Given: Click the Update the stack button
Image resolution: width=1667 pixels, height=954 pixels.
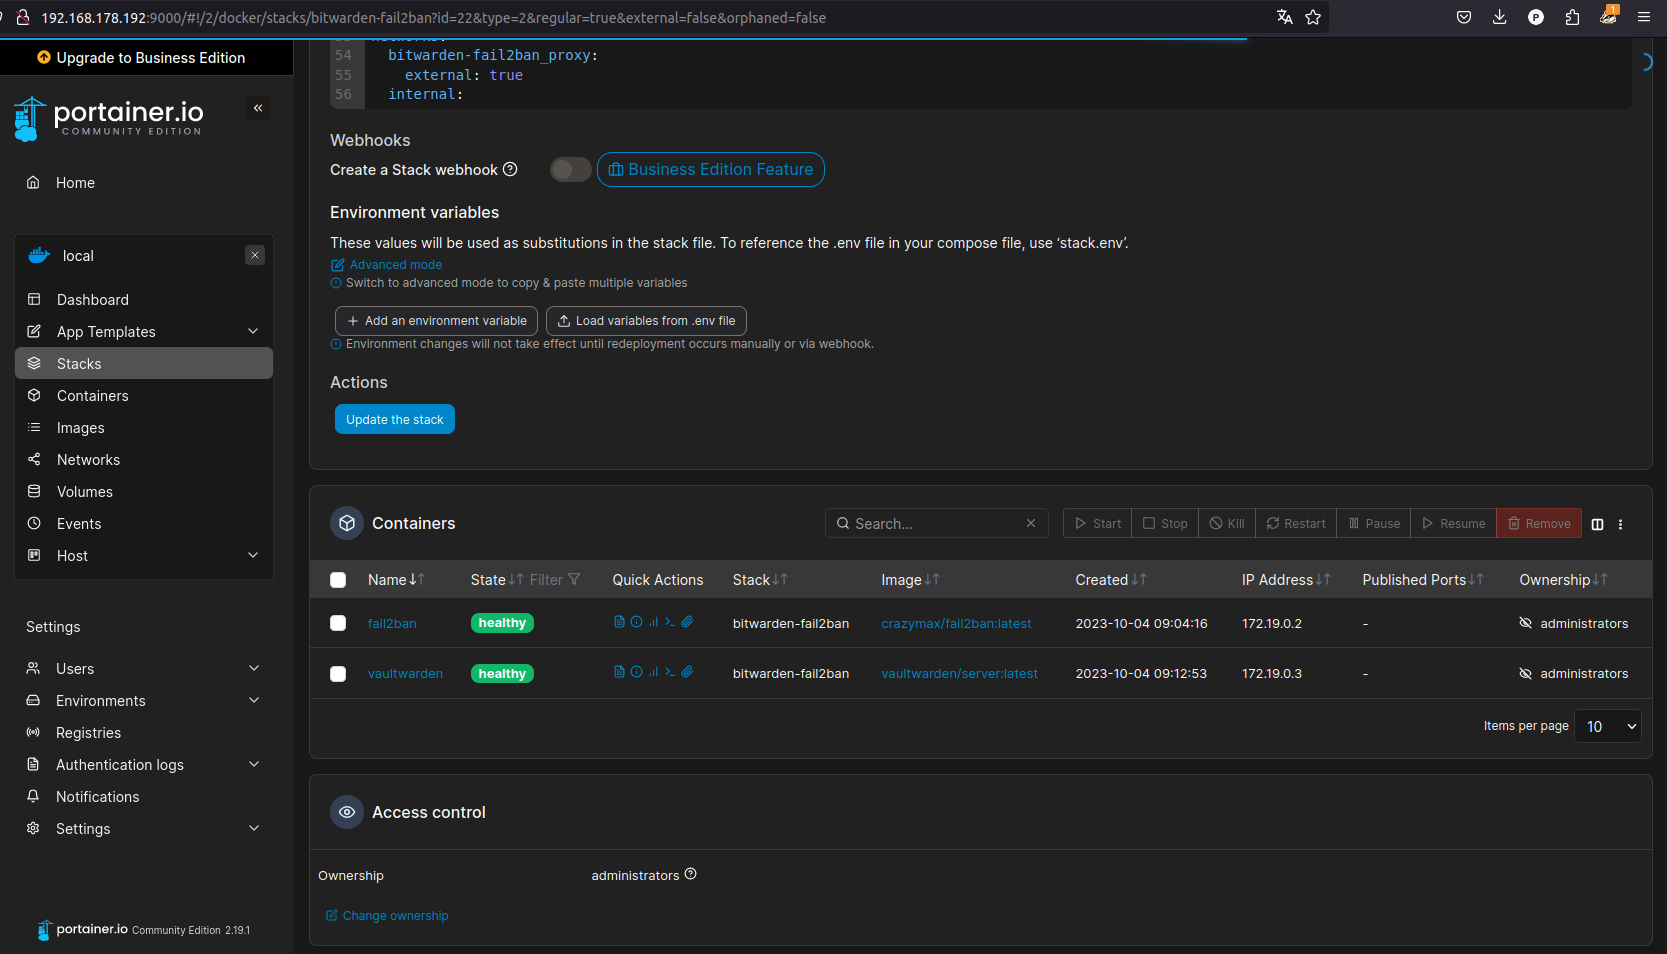Looking at the screenshot, I should [x=394, y=419].
